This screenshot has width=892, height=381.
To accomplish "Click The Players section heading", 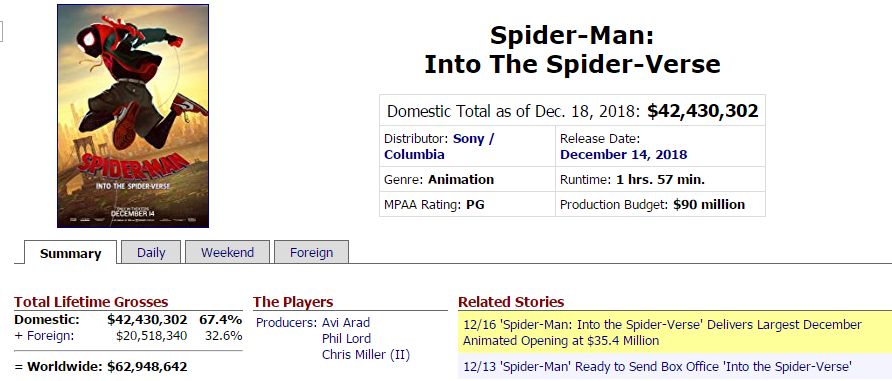I will [x=293, y=302].
